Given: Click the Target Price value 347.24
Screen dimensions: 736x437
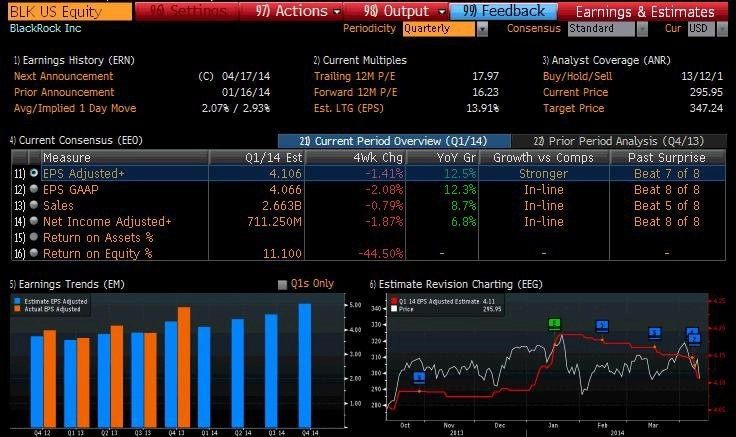Looking at the screenshot, I should 706,108.
